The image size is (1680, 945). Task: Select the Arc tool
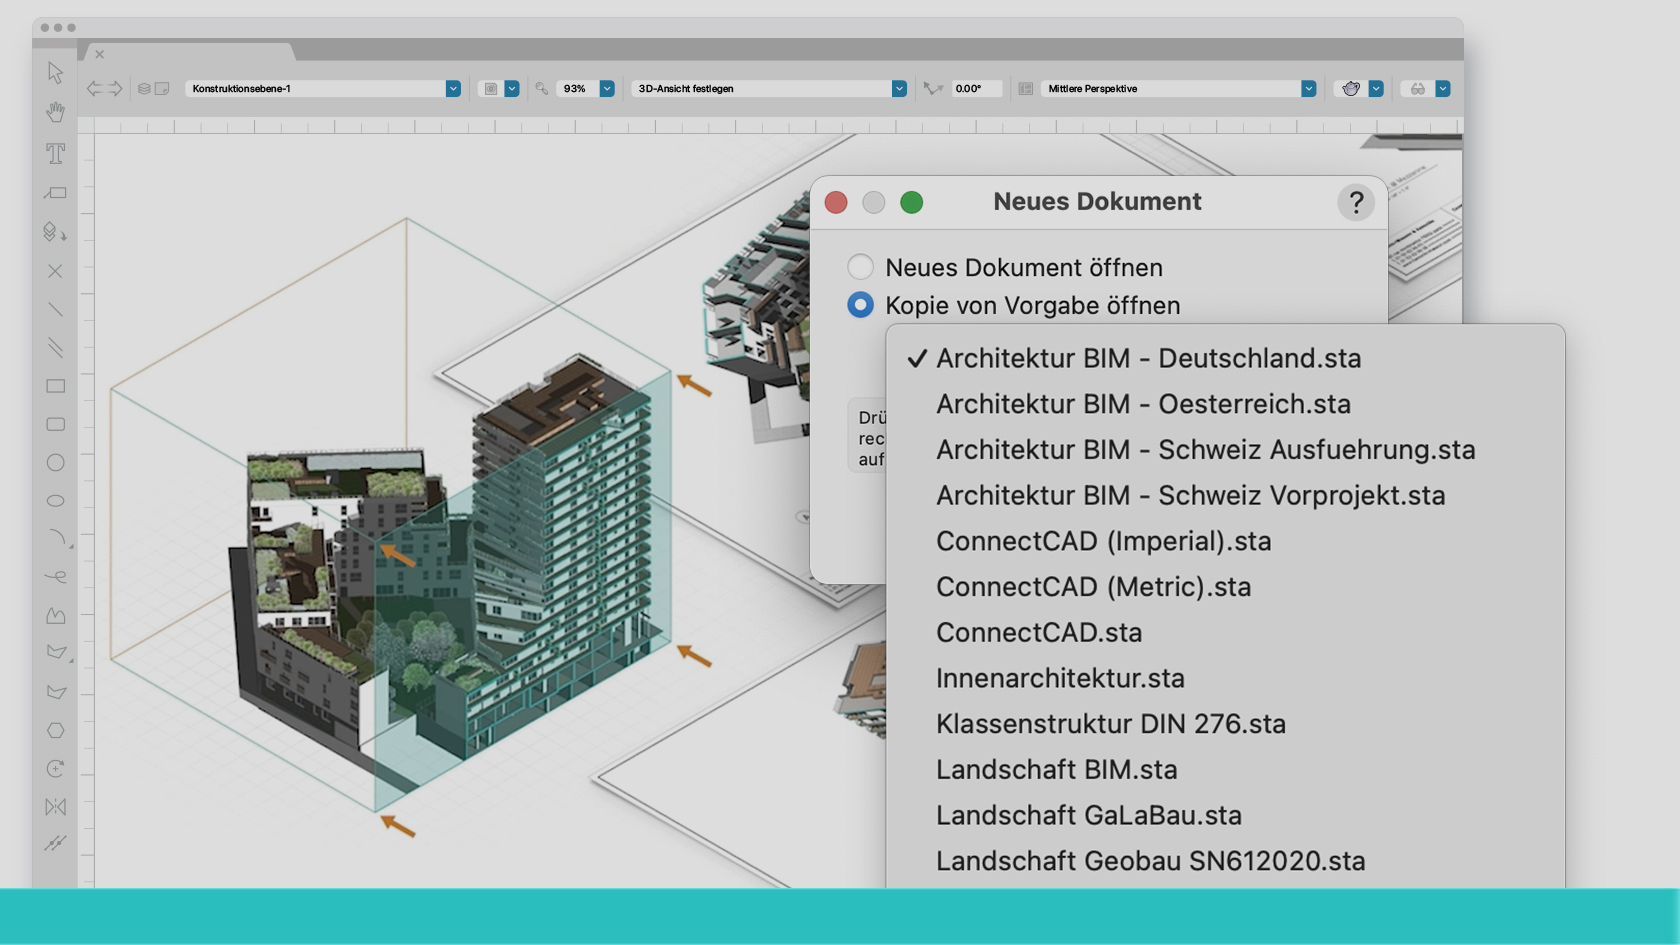tap(58, 539)
